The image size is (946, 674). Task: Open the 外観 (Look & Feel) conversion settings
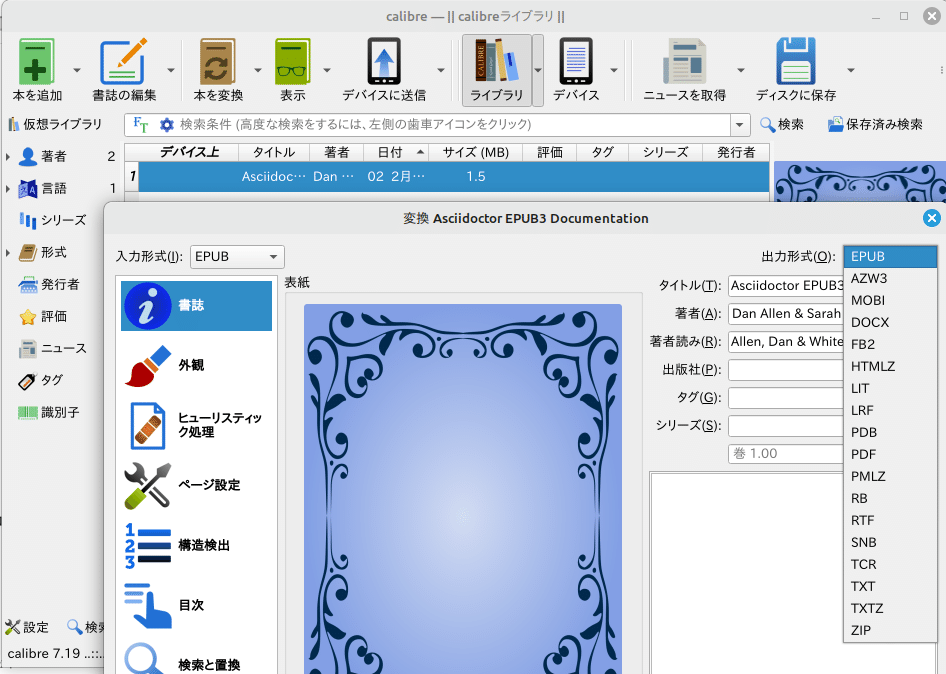195,366
